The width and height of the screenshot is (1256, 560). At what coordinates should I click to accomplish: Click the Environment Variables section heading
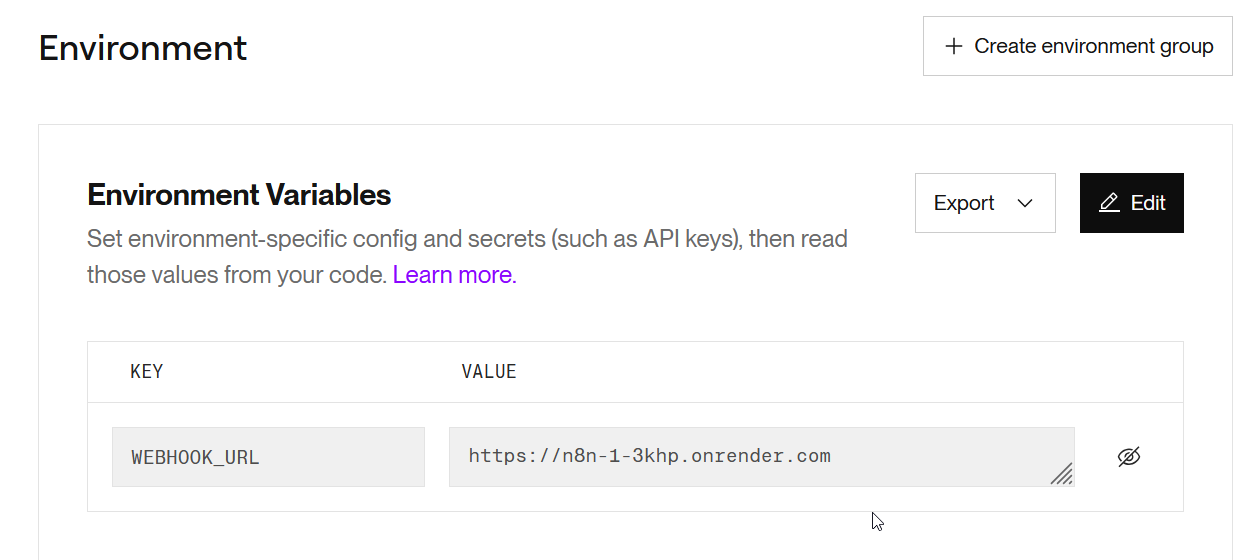click(x=239, y=194)
